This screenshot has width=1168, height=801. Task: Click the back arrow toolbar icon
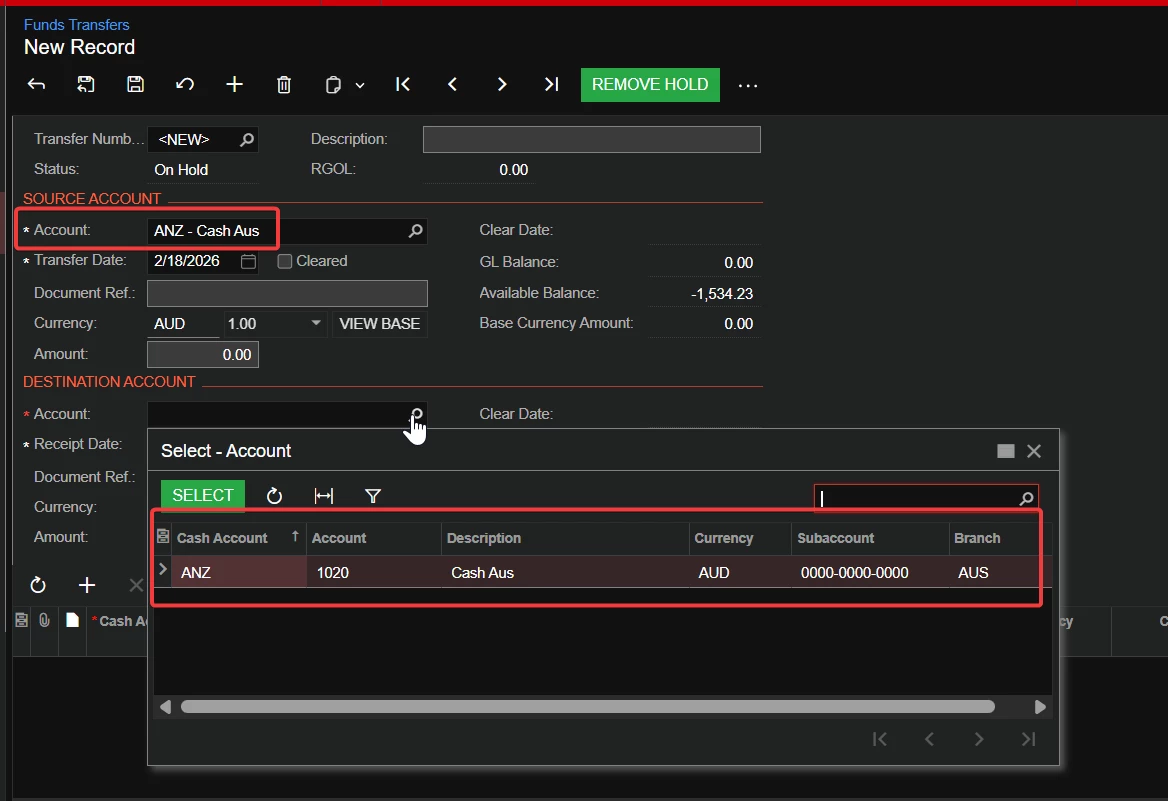point(36,84)
